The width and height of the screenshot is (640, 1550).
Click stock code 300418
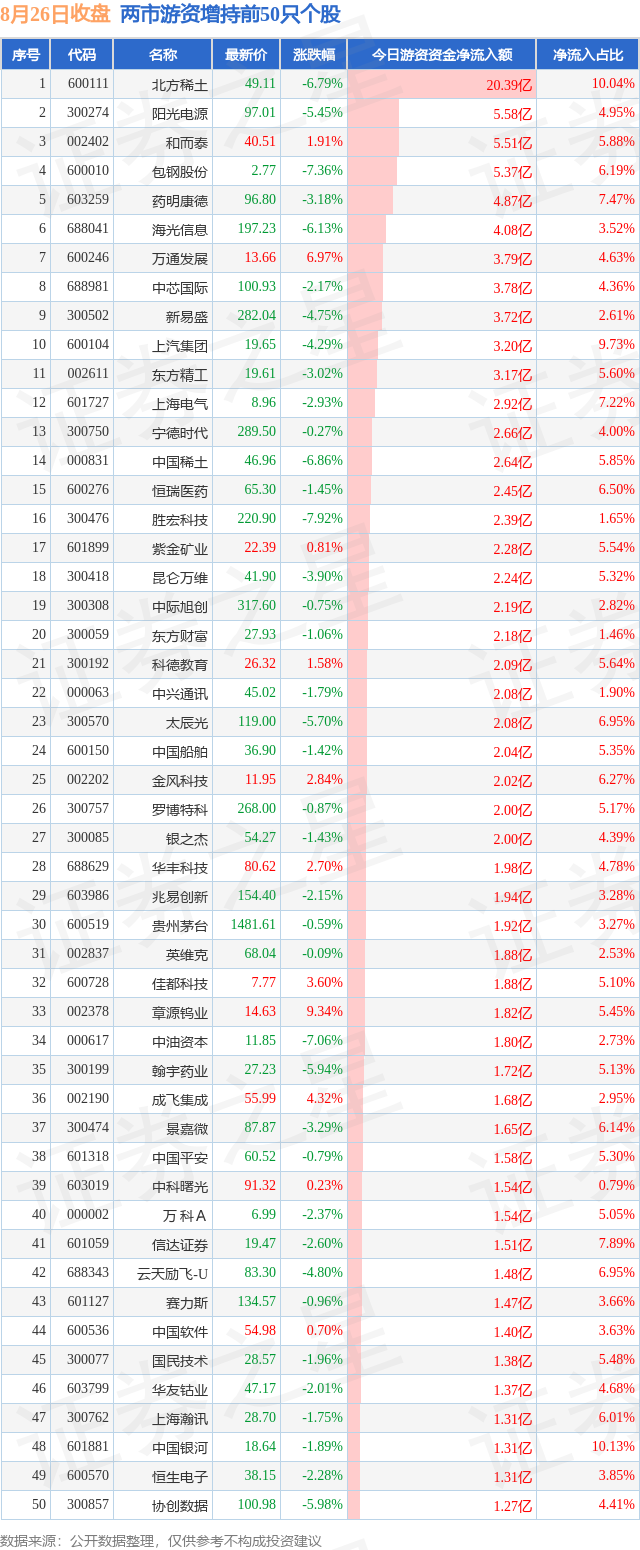(x=88, y=577)
